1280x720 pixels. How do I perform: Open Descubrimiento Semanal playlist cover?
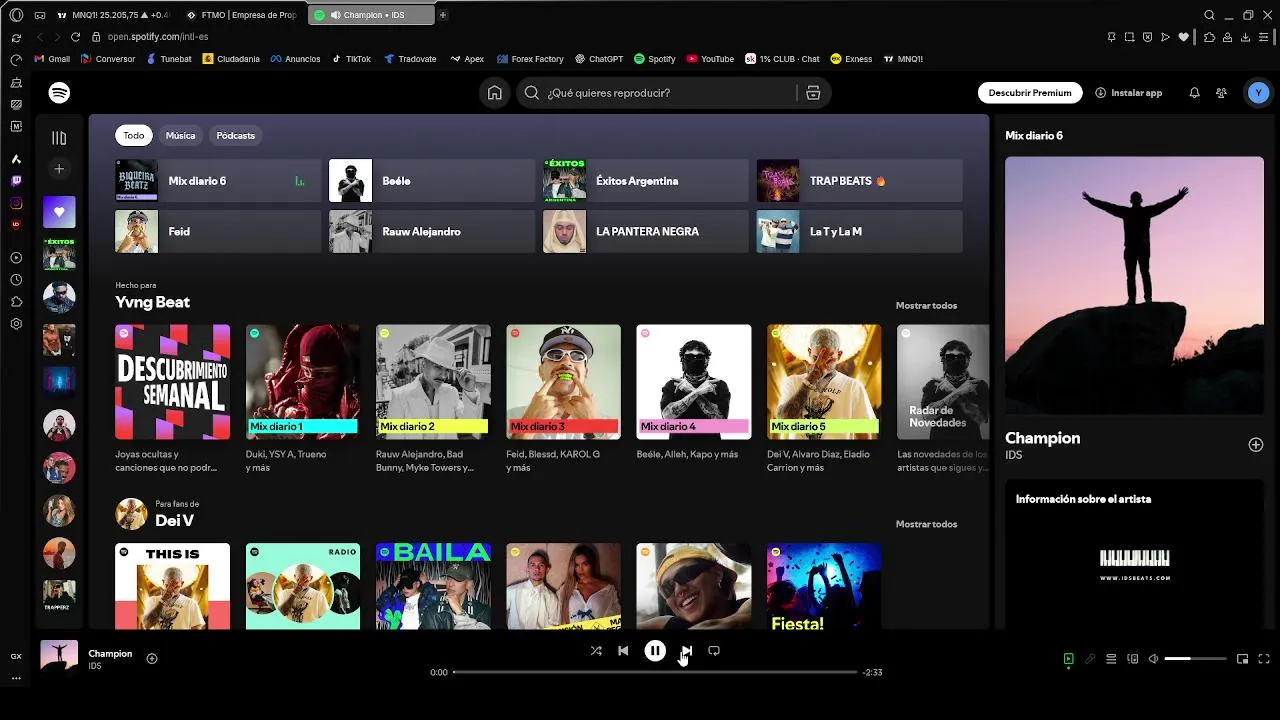click(x=172, y=382)
